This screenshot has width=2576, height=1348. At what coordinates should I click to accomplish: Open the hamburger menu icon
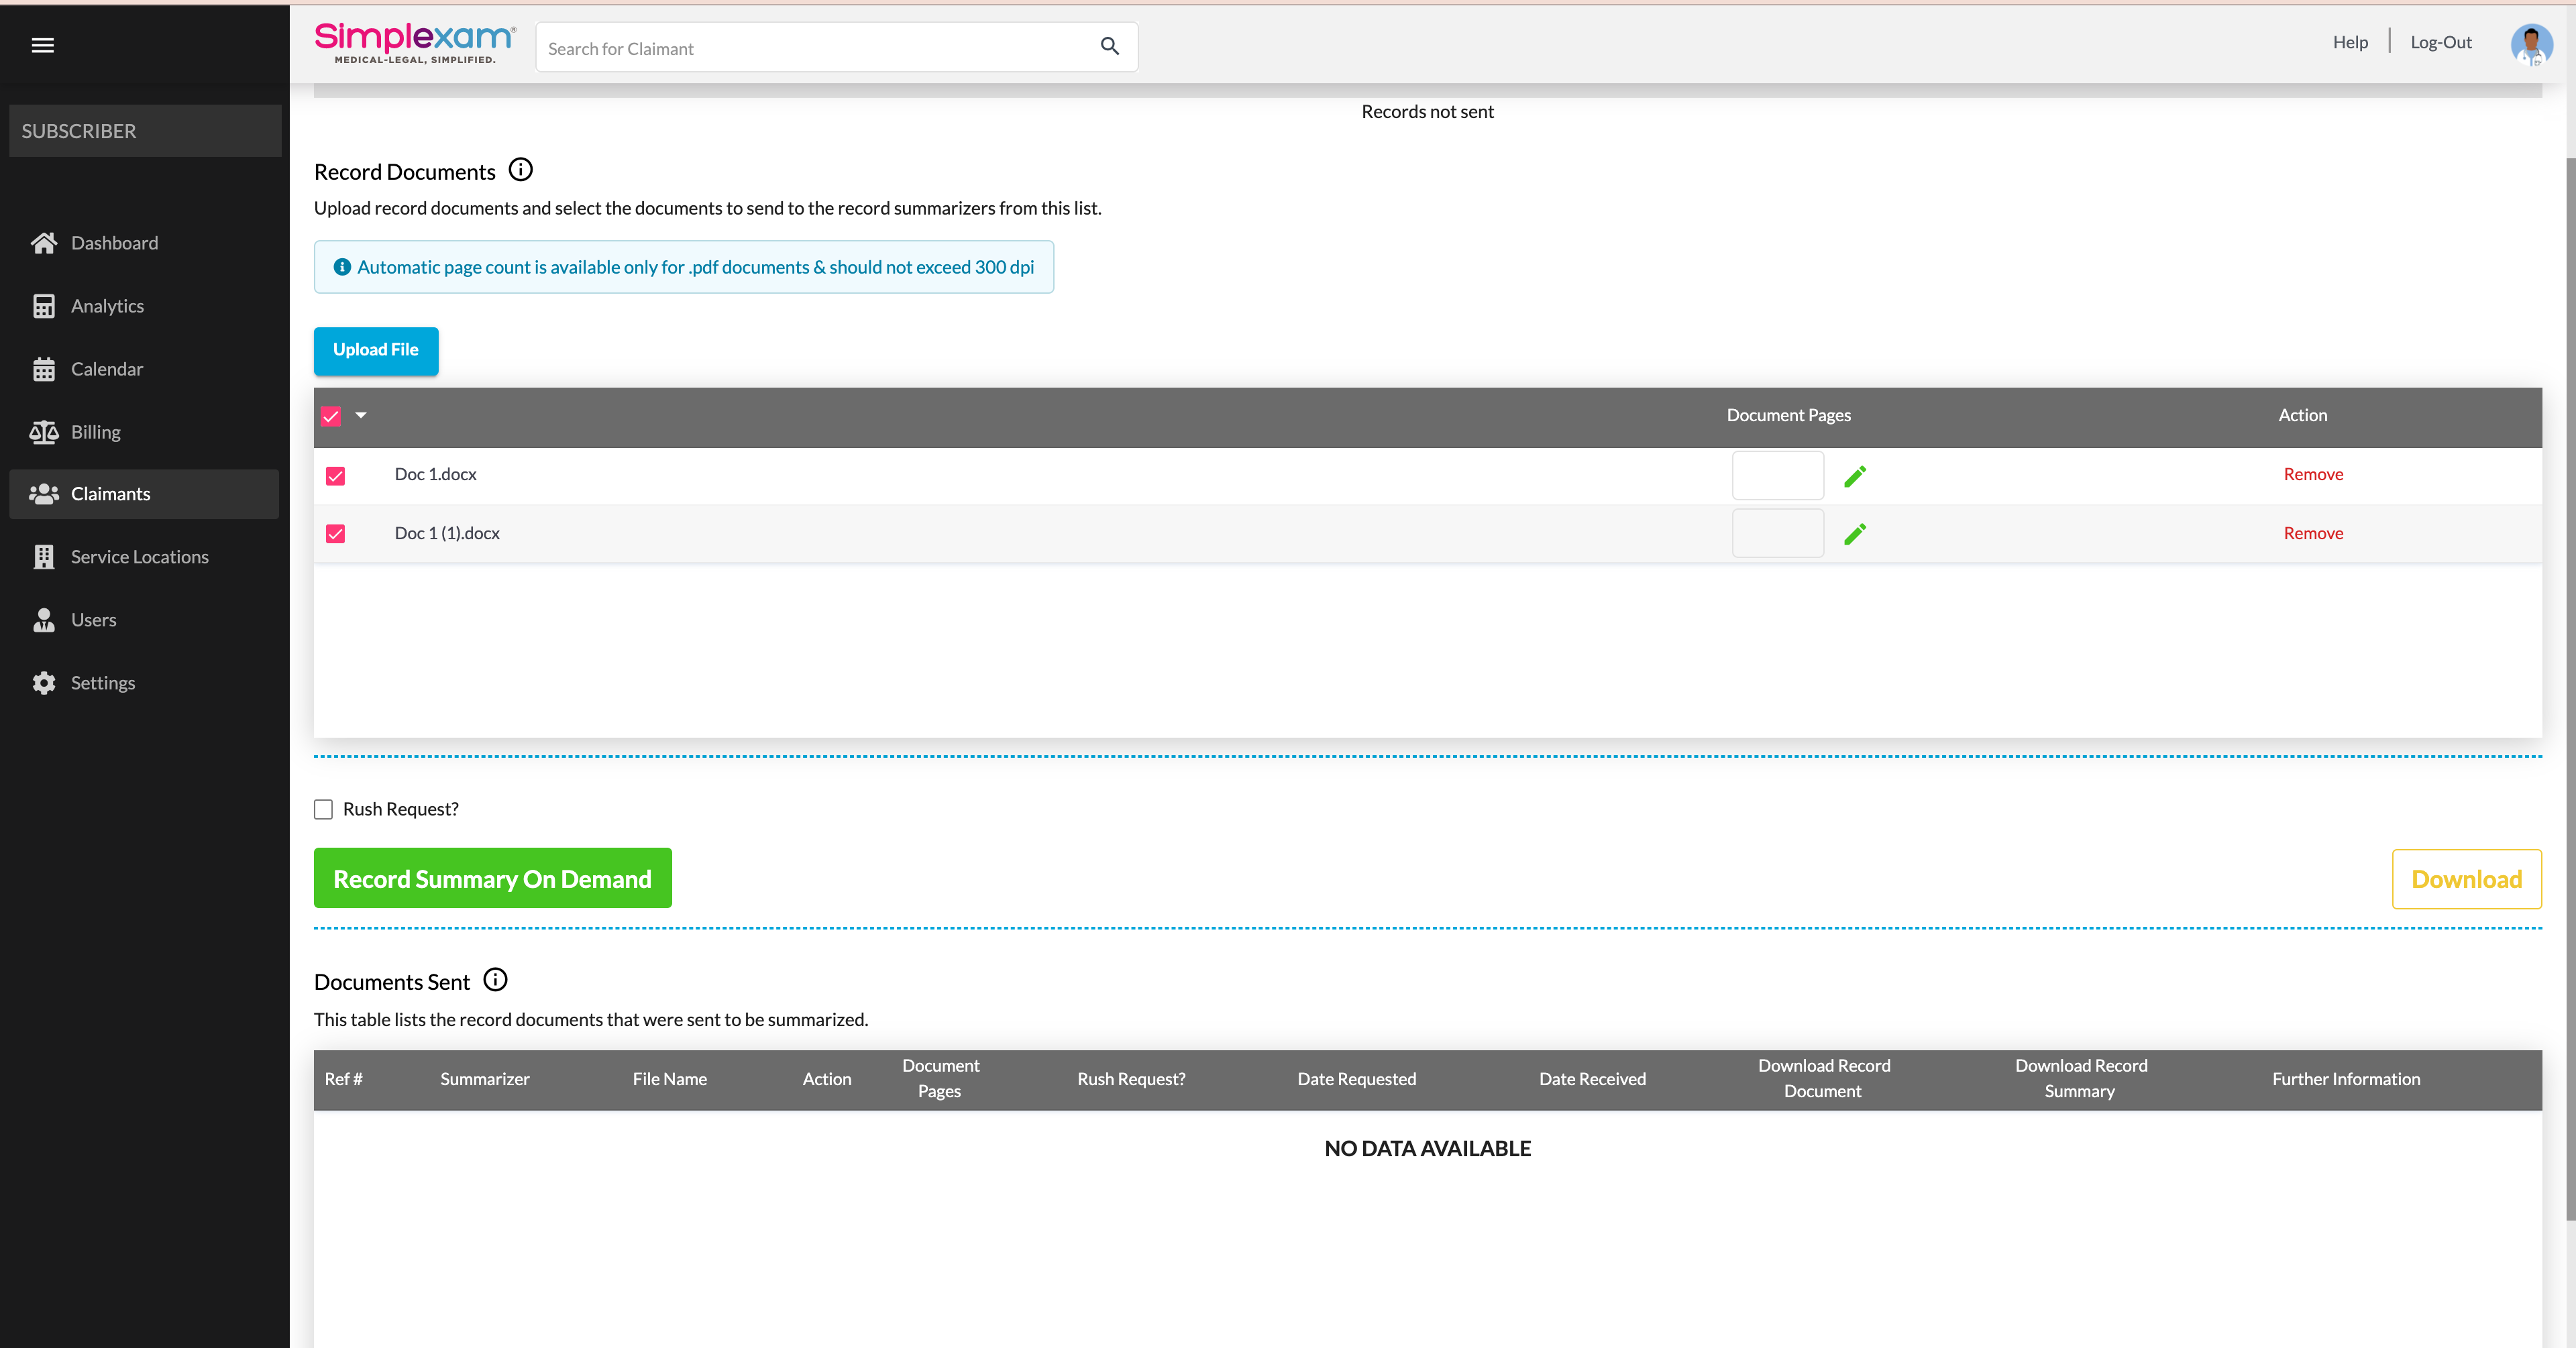click(x=42, y=45)
